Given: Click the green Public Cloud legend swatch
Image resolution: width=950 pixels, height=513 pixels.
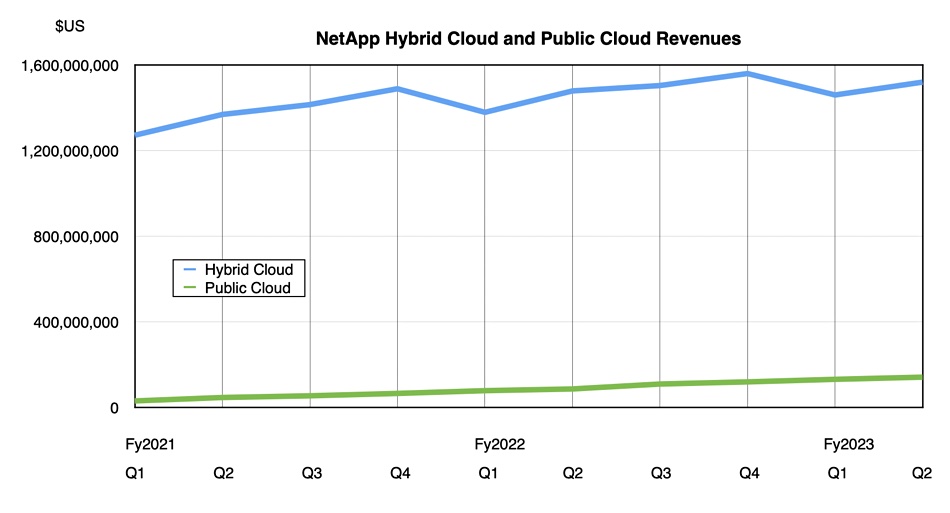Looking at the screenshot, I should [190, 287].
